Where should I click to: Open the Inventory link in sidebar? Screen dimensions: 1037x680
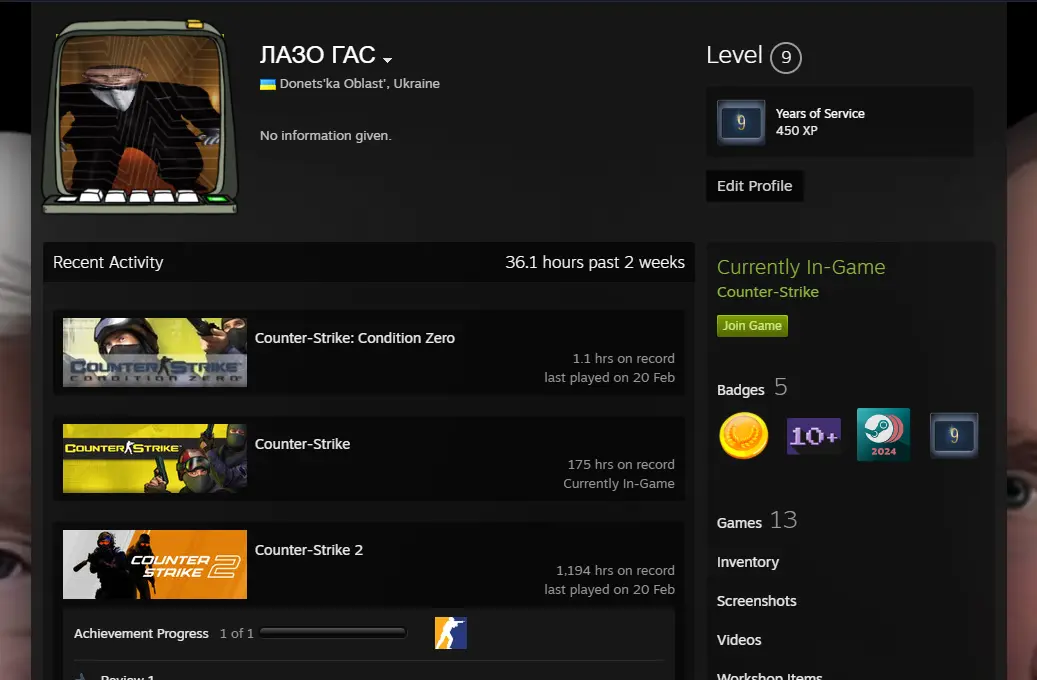coord(747,562)
